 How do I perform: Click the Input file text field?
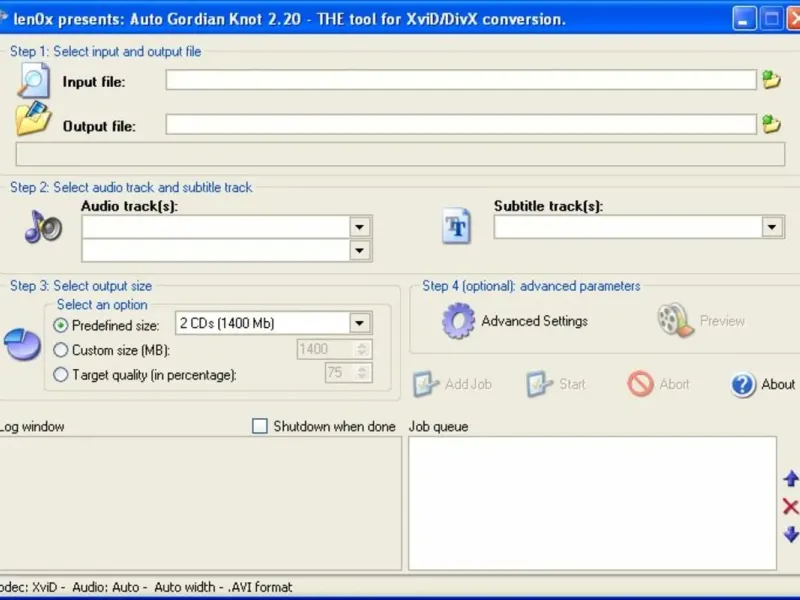(x=461, y=80)
